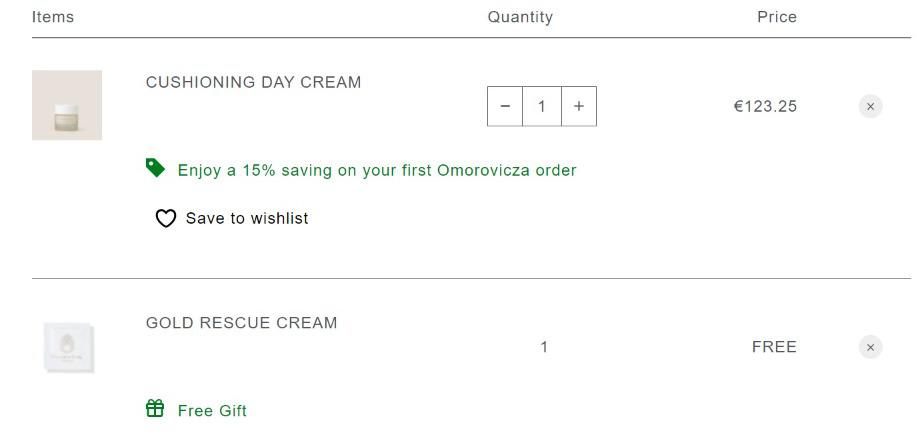Click the green discount tag icon
The height and width of the screenshot is (443, 917).
pos(155,168)
